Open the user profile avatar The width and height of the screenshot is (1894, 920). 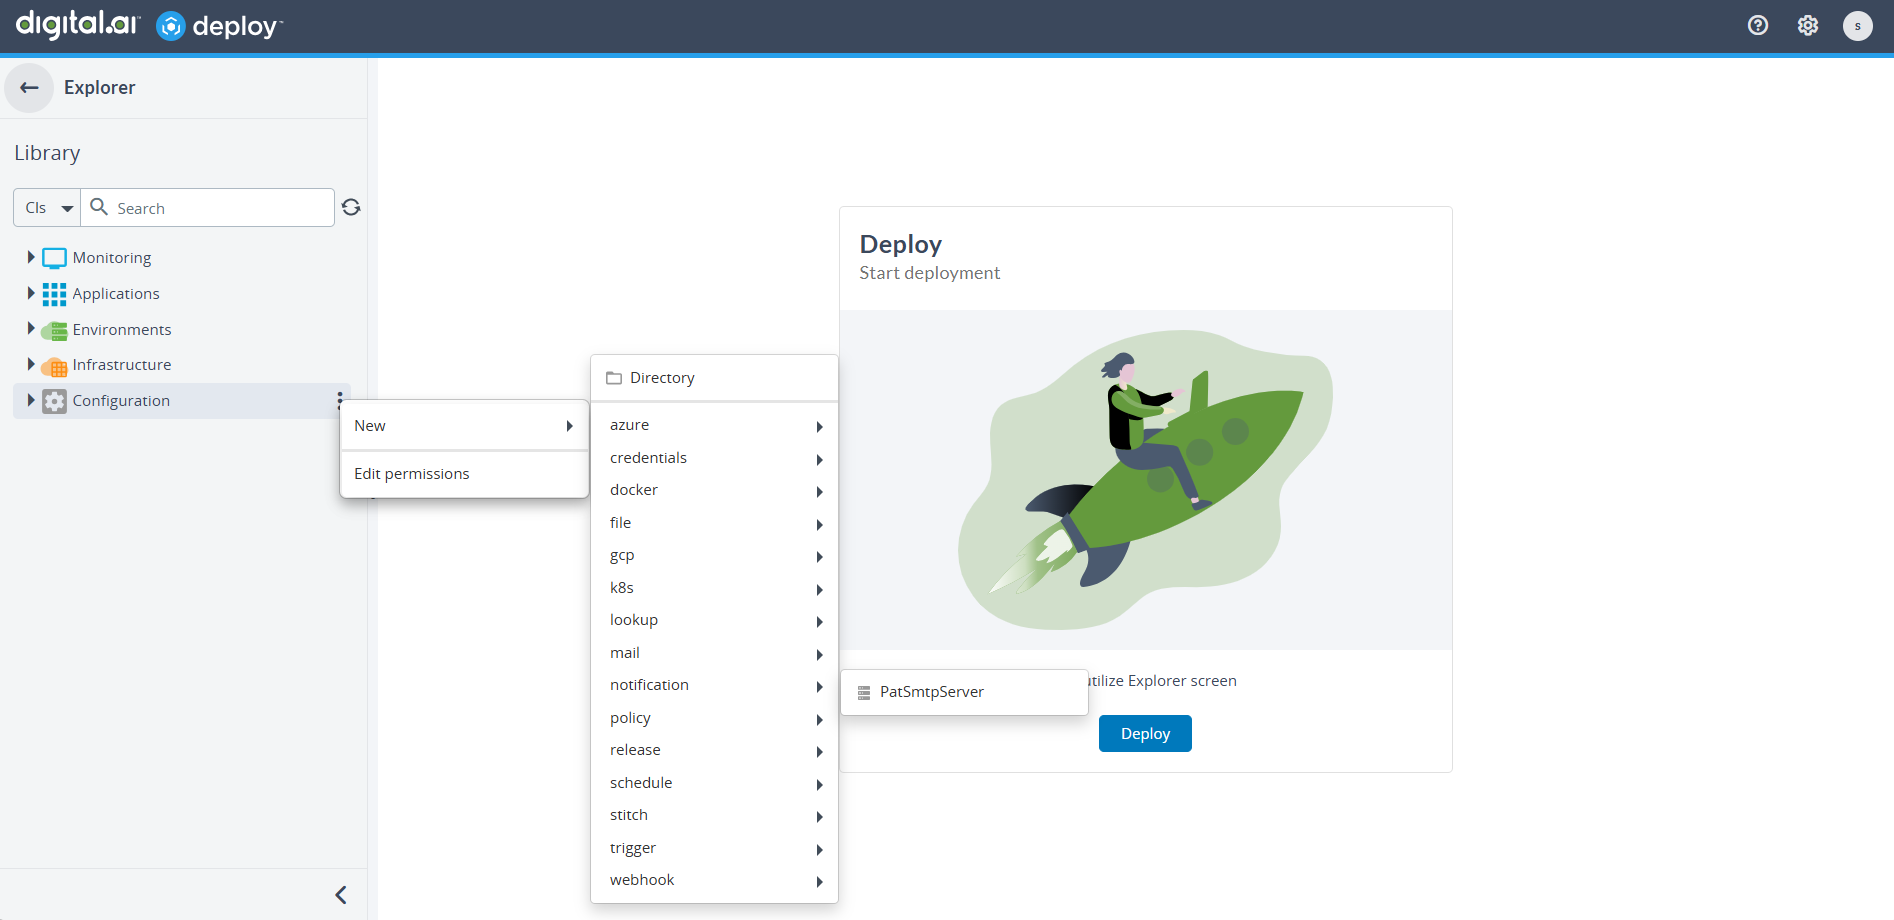pyautogui.click(x=1857, y=26)
